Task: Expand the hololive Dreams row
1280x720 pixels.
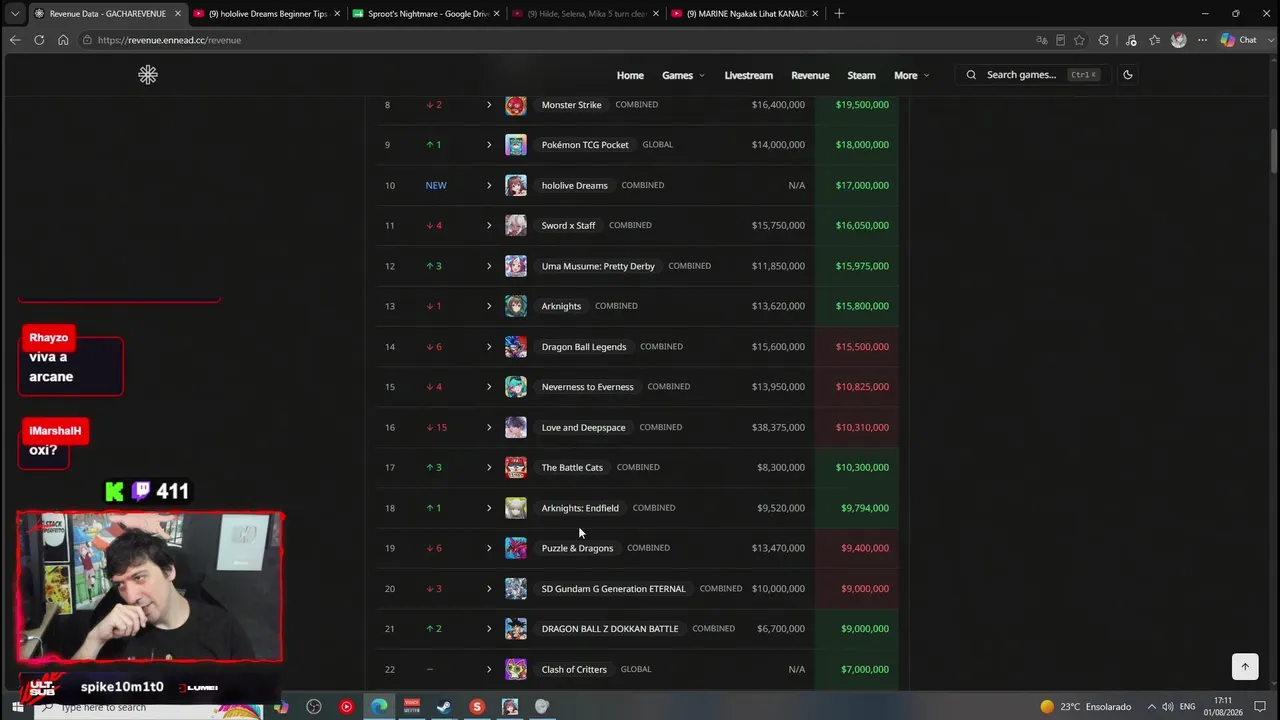Action: pos(489,185)
